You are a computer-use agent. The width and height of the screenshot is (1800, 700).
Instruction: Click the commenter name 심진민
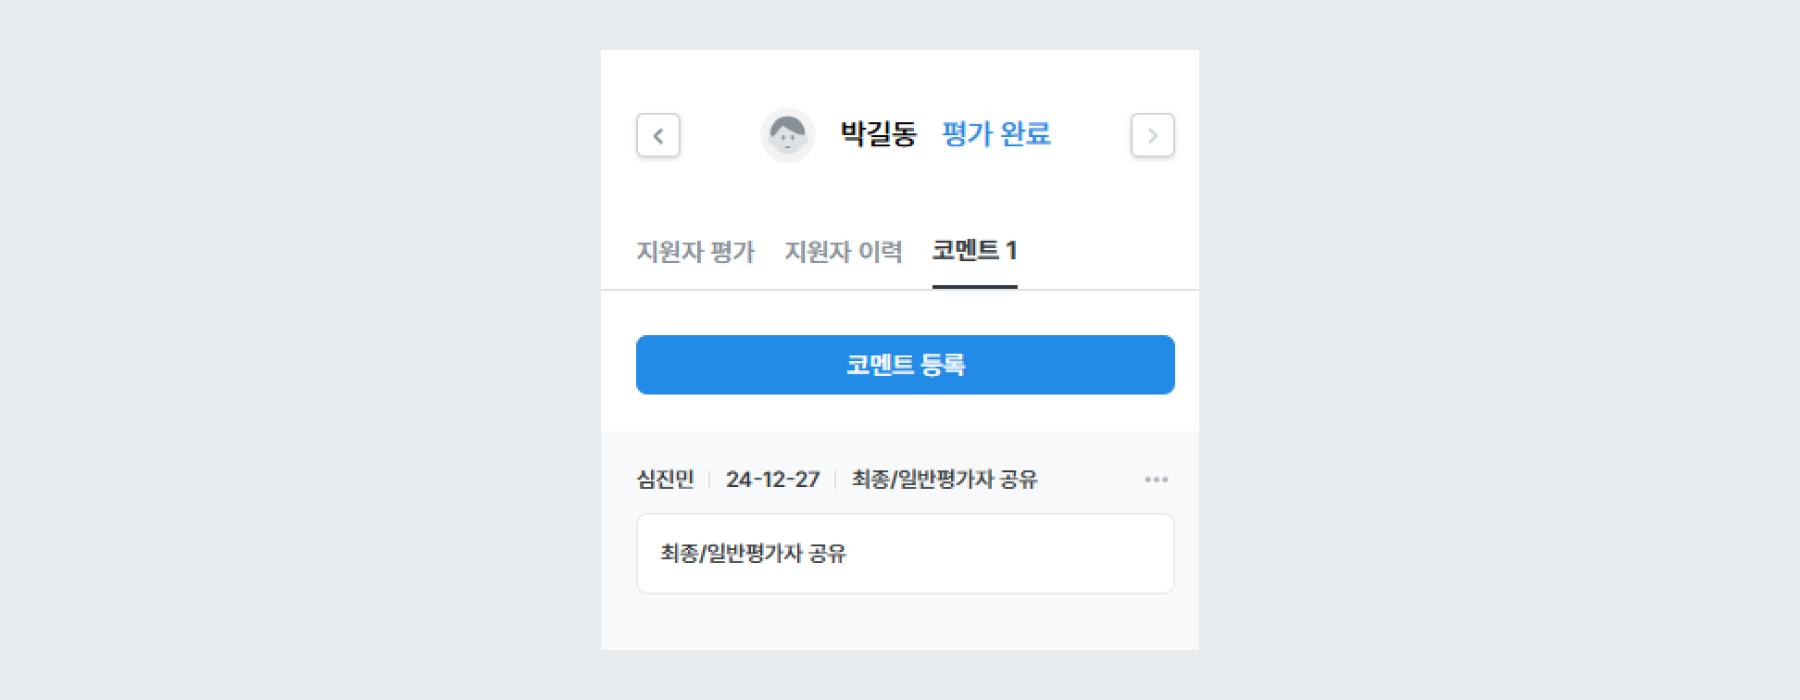[x=664, y=479]
